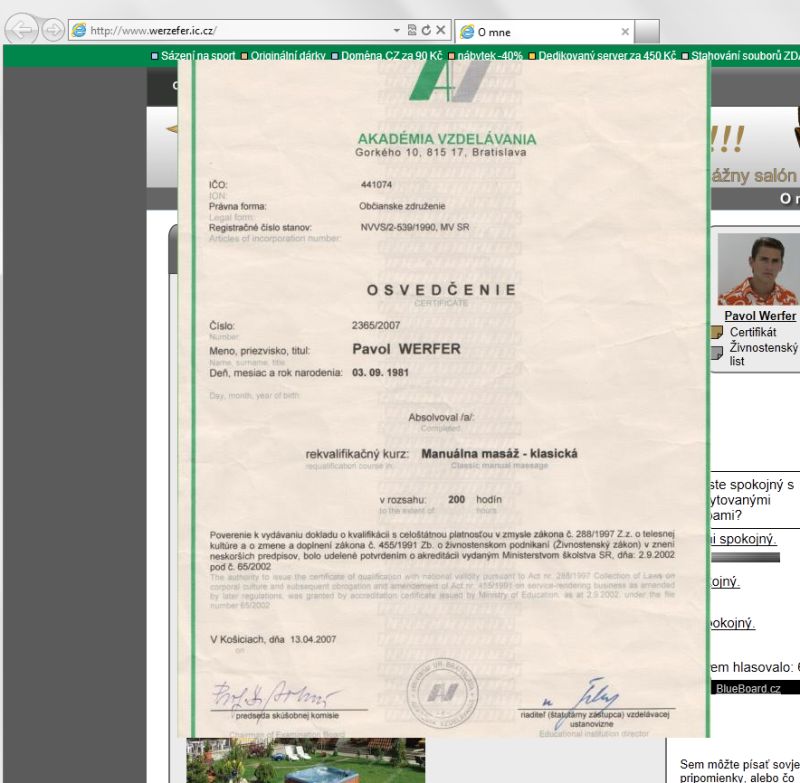This screenshot has width=800, height=783.
Task: Click 'Manuálna masáž - klasická' course name
Action: click(x=499, y=453)
